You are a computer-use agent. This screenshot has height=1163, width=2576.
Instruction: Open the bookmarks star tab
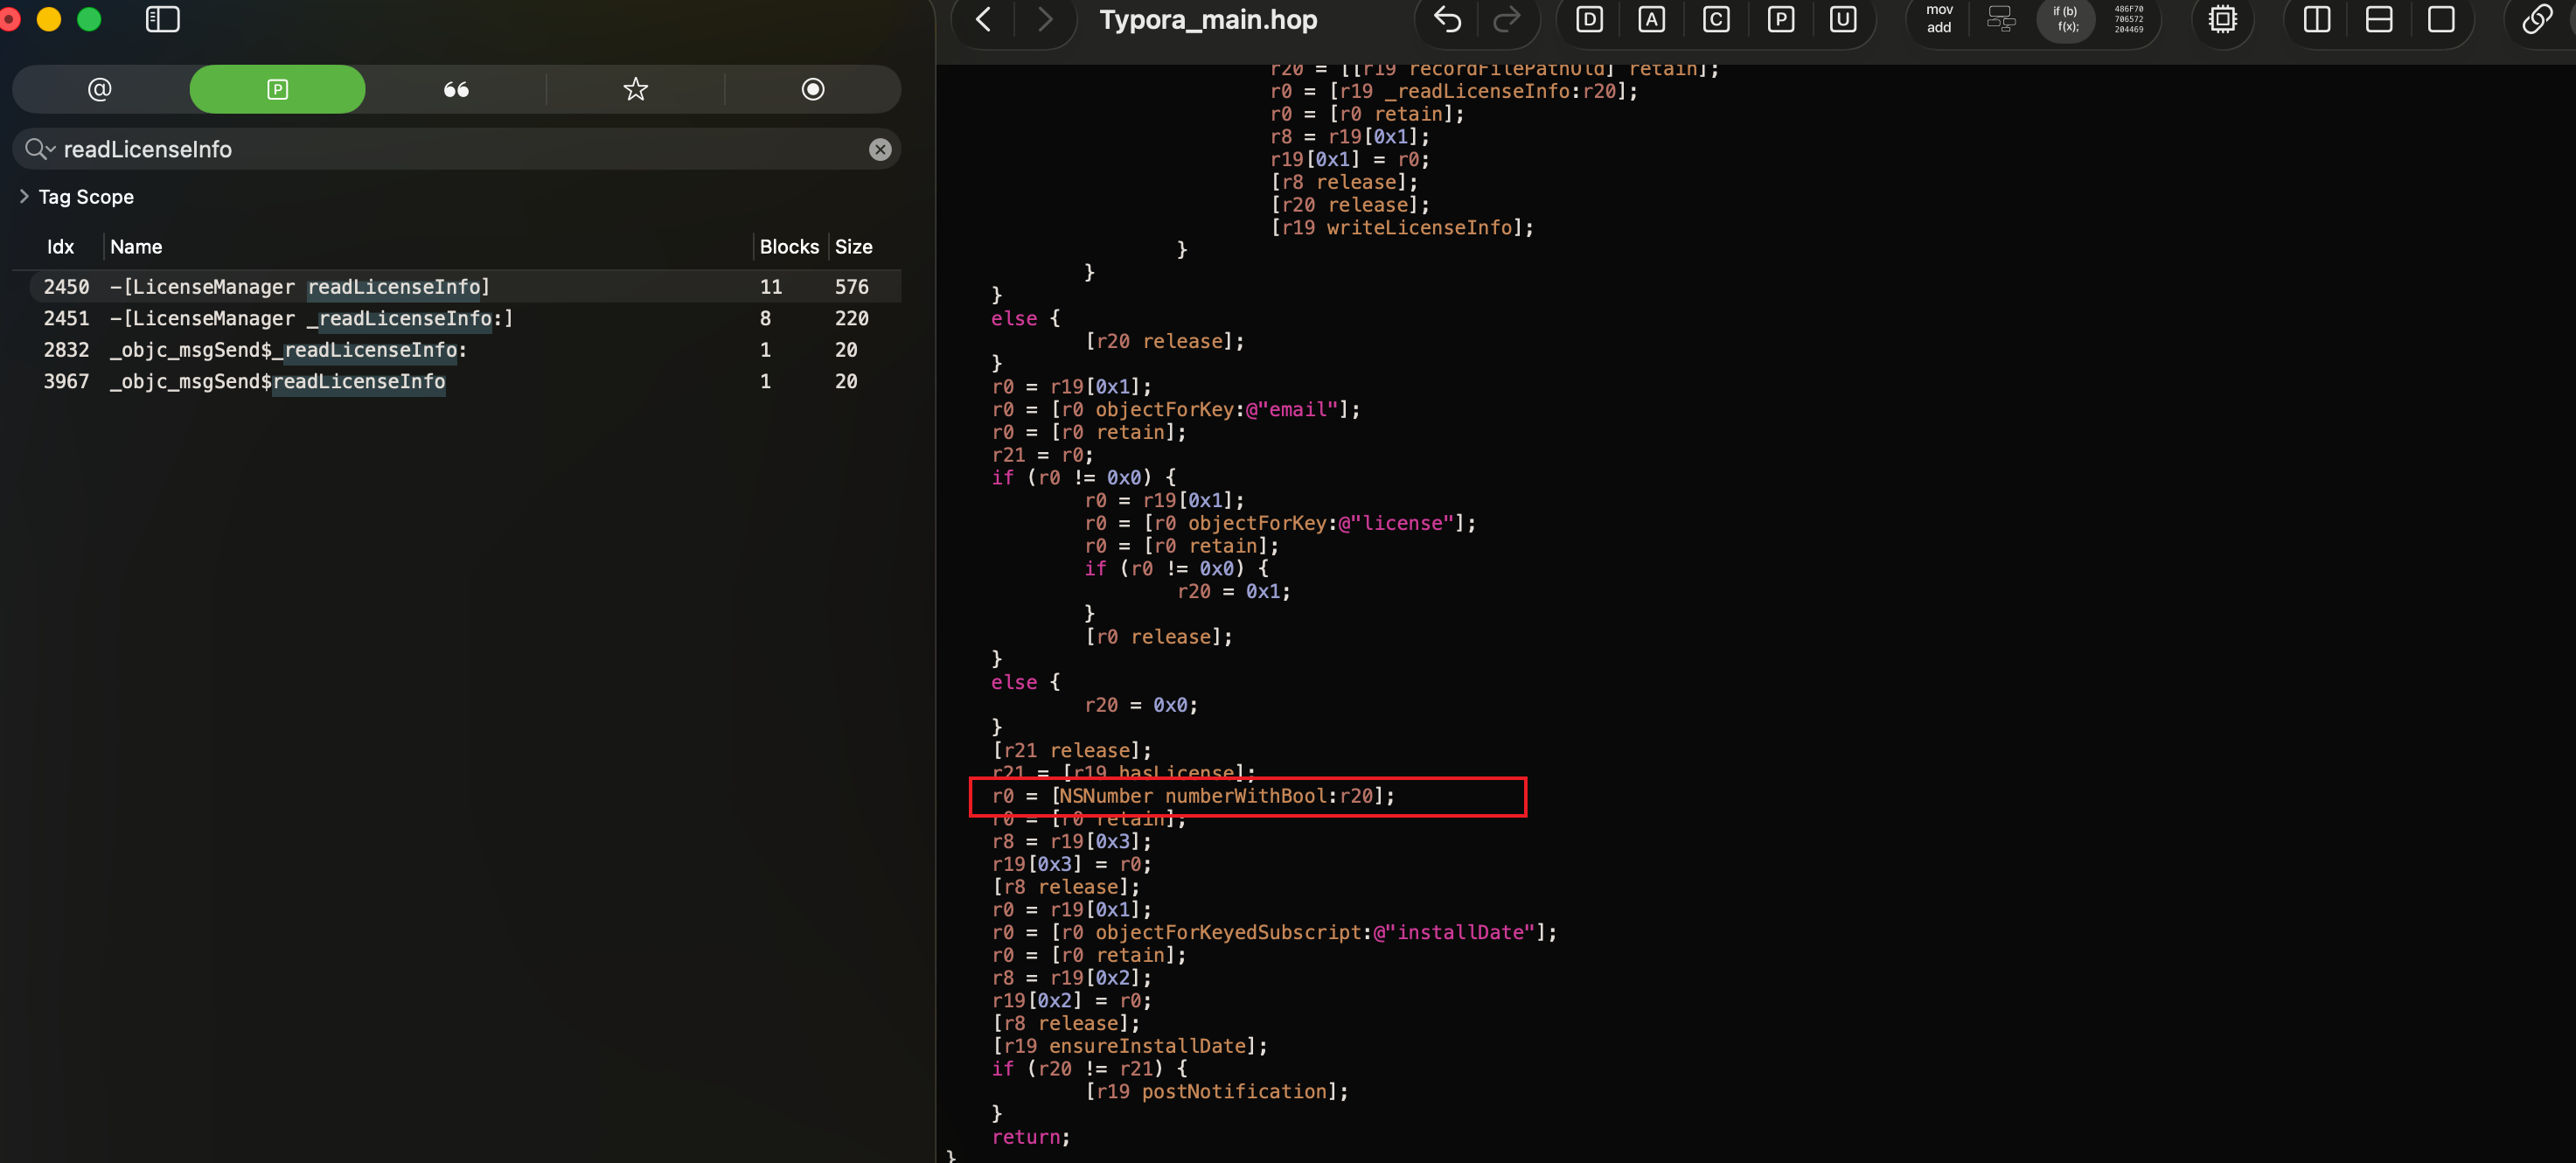click(x=635, y=89)
